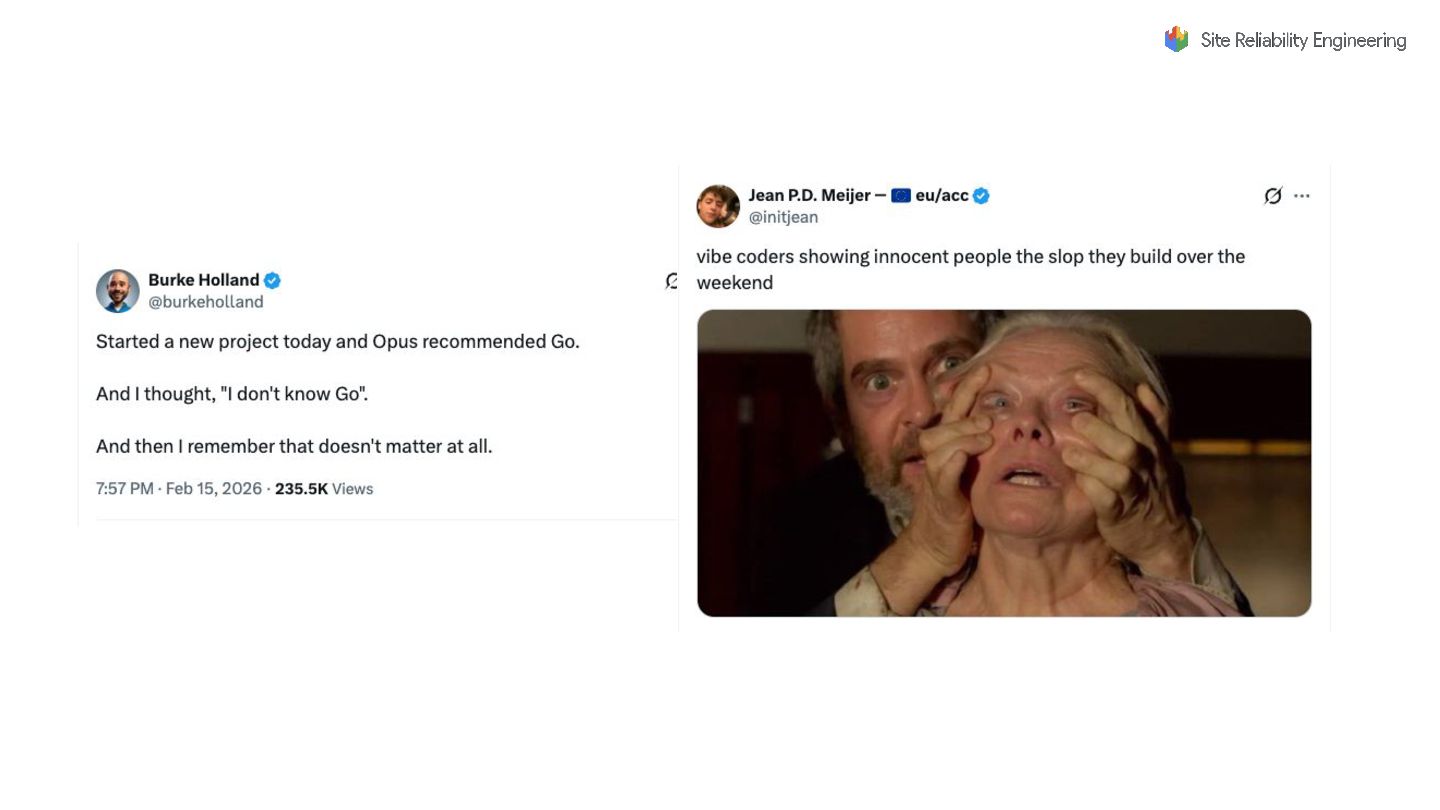
Task: Open the 7:57 PM Feb 15 timestamp
Action: (178, 489)
